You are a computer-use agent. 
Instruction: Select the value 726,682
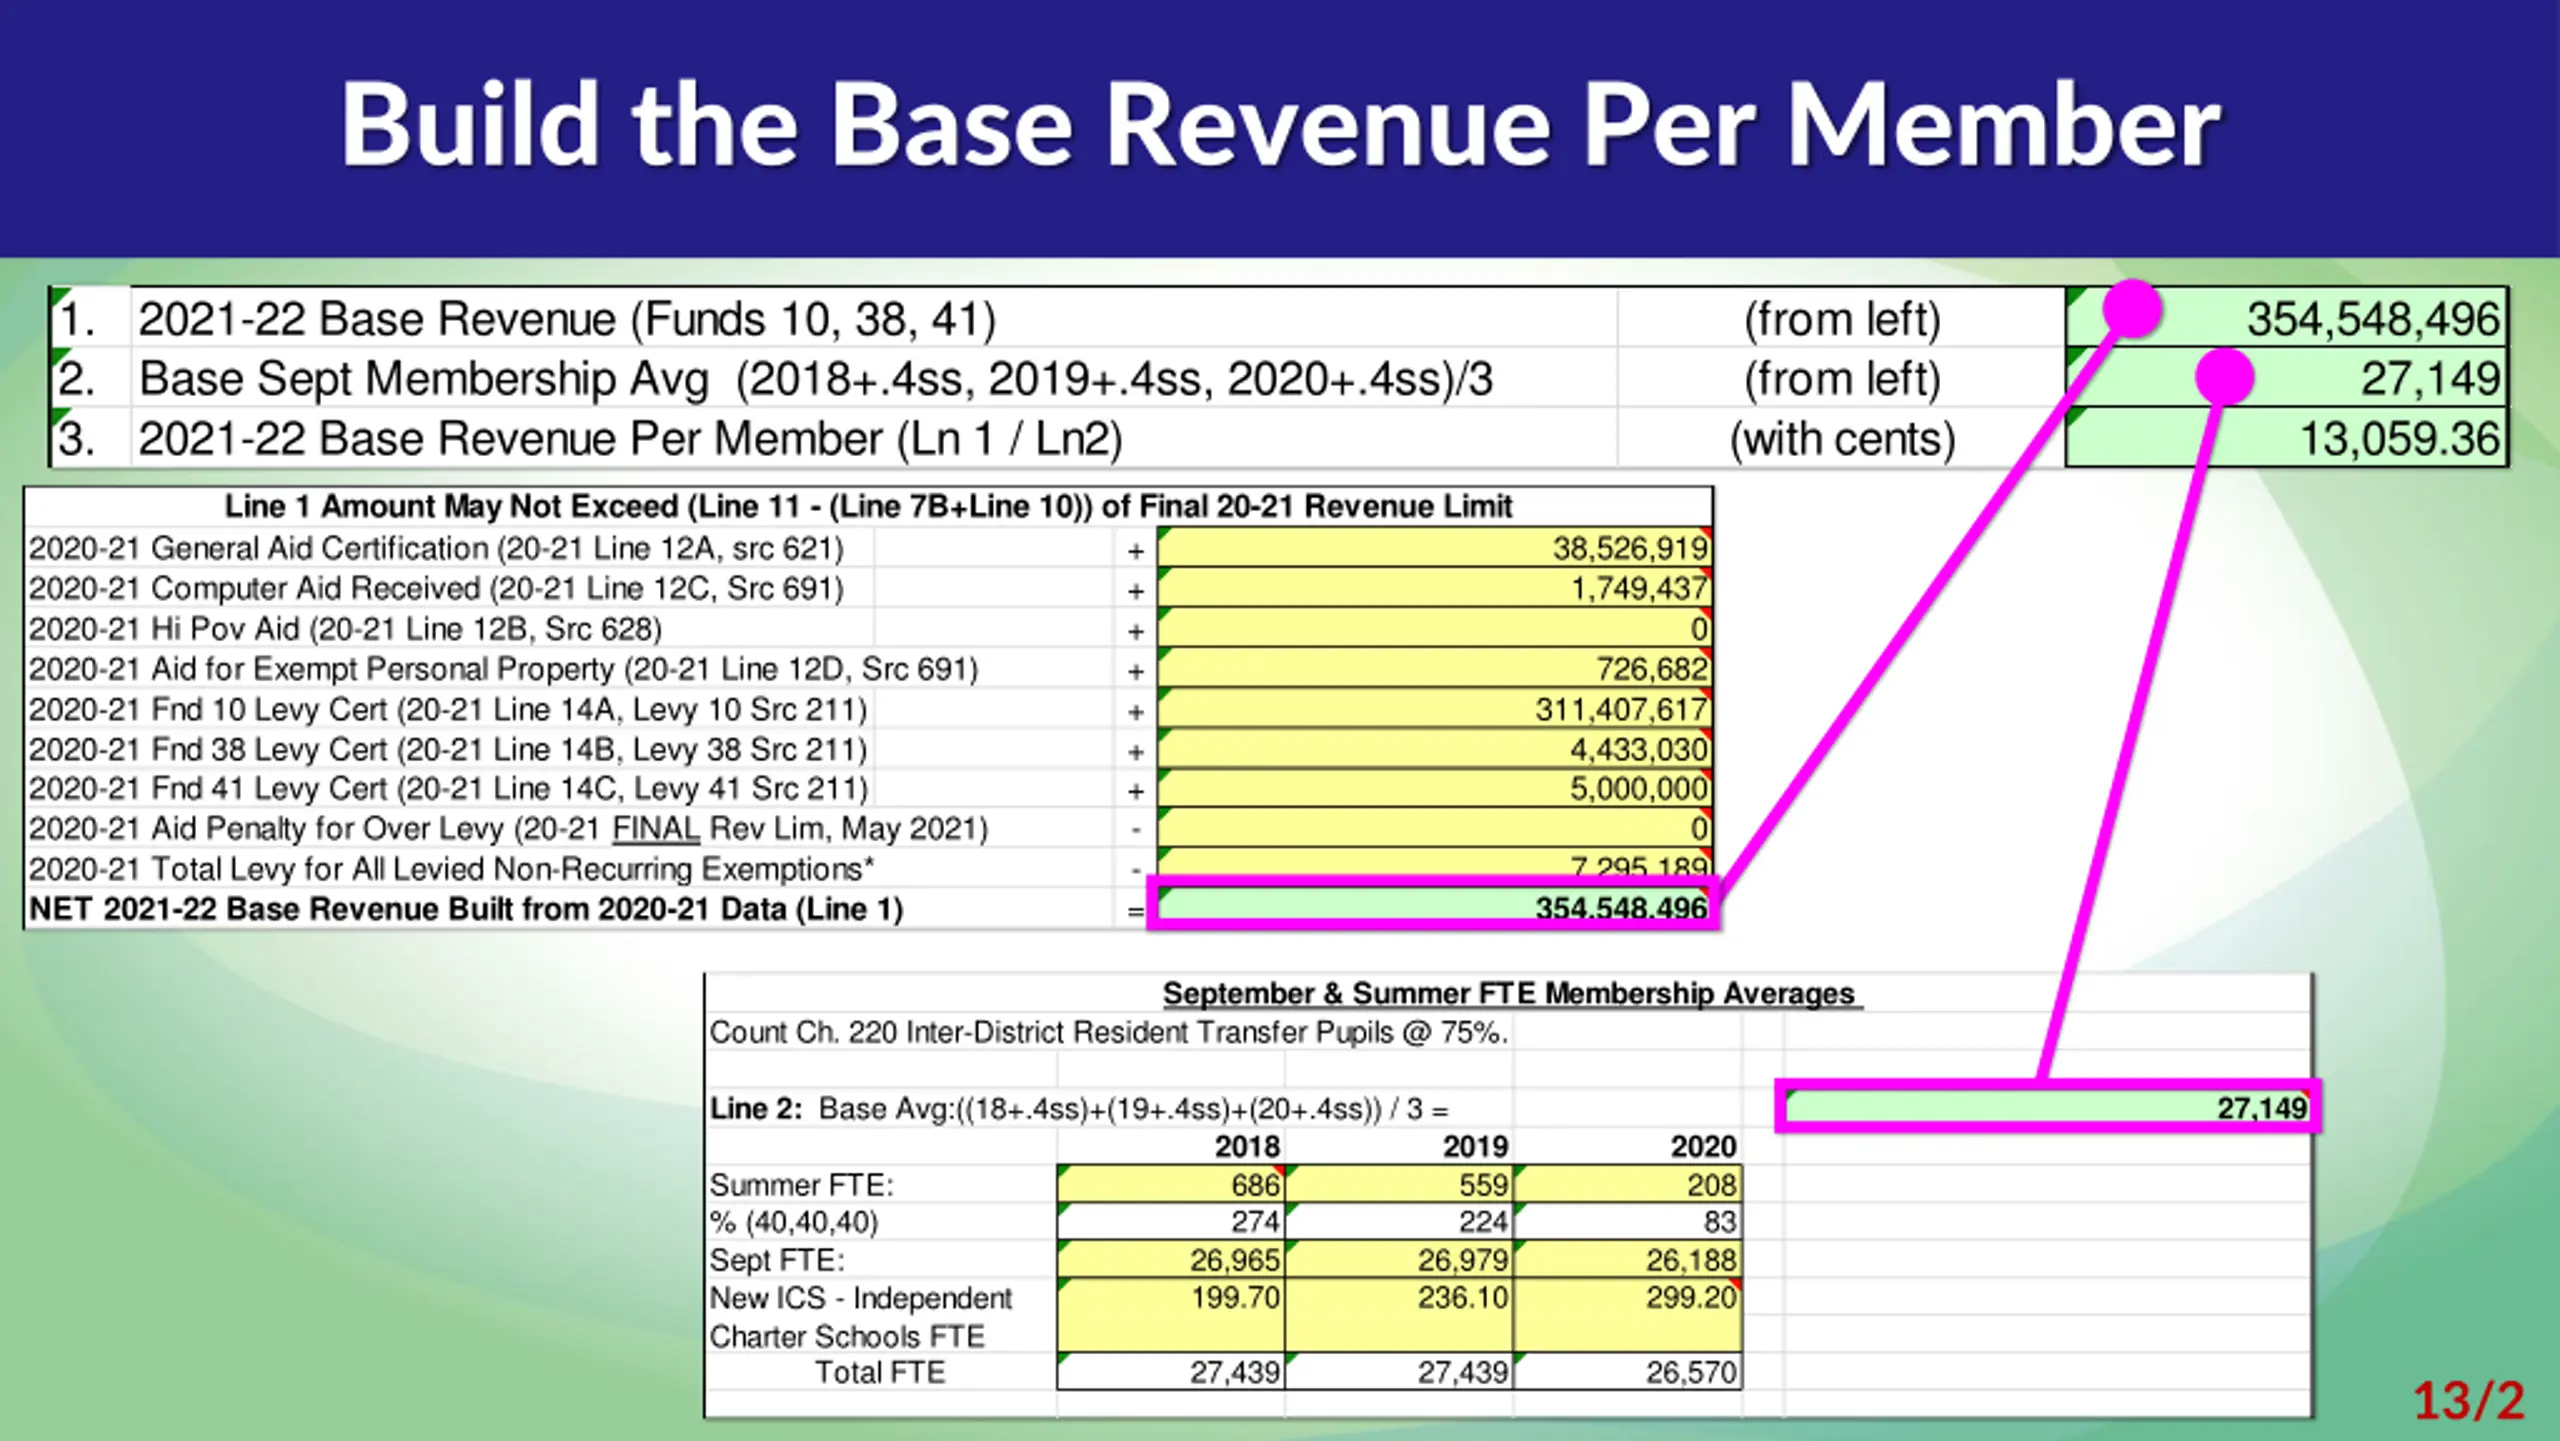coord(1652,668)
